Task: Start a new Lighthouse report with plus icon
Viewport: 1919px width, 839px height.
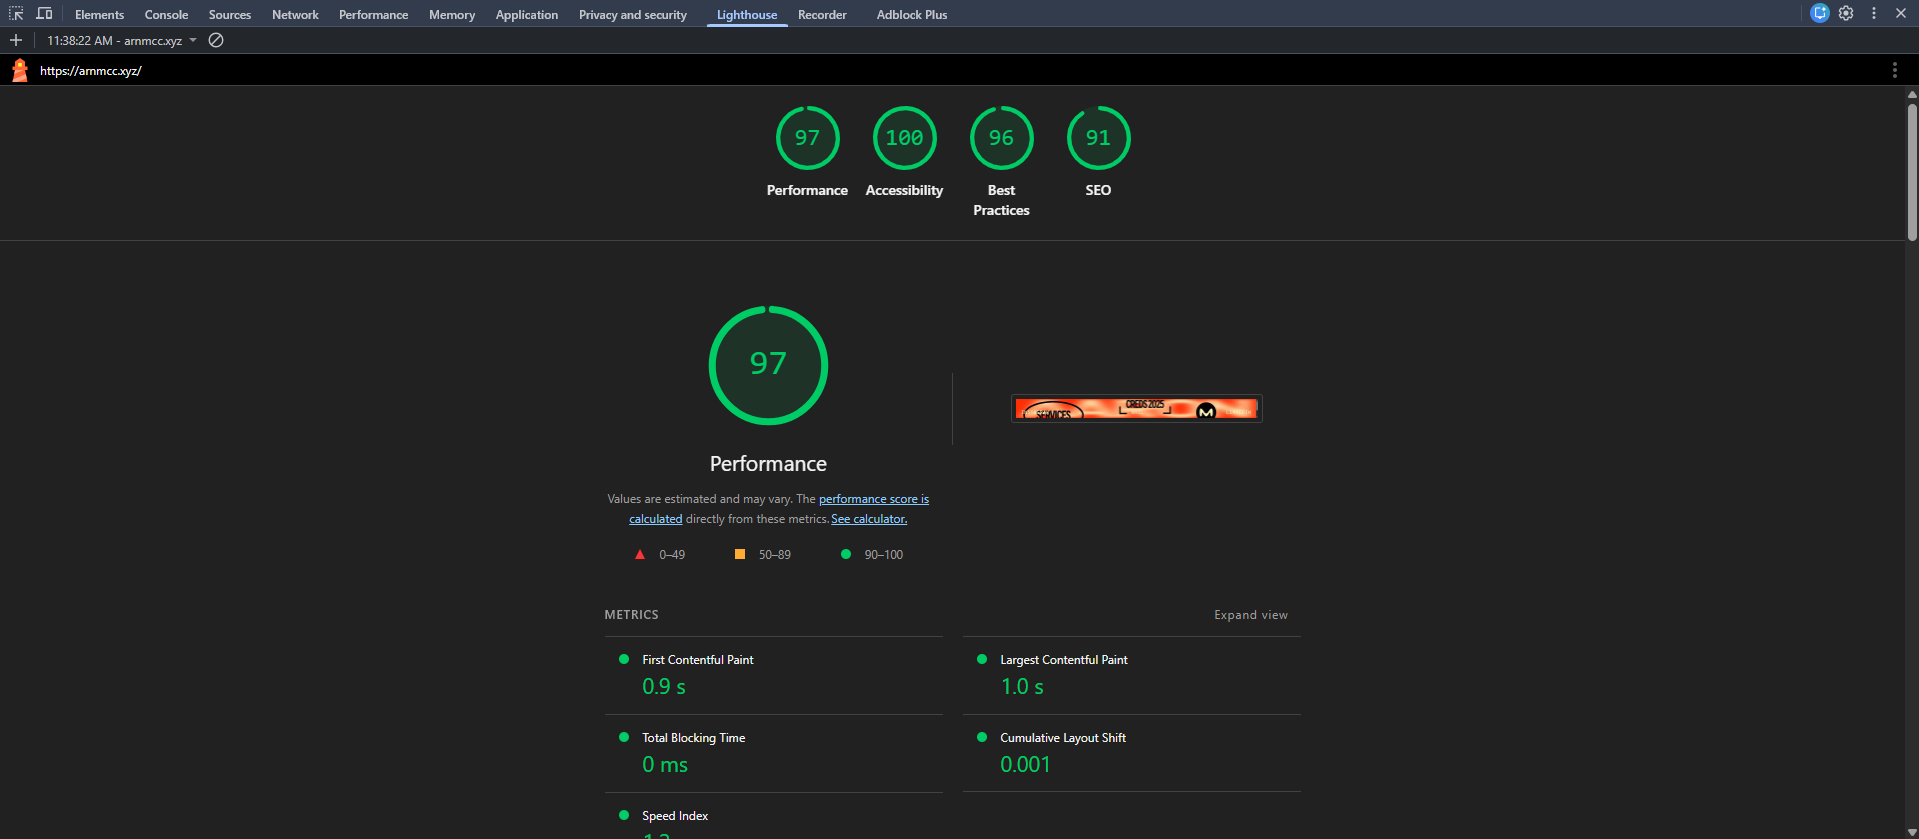Action: tap(16, 41)
